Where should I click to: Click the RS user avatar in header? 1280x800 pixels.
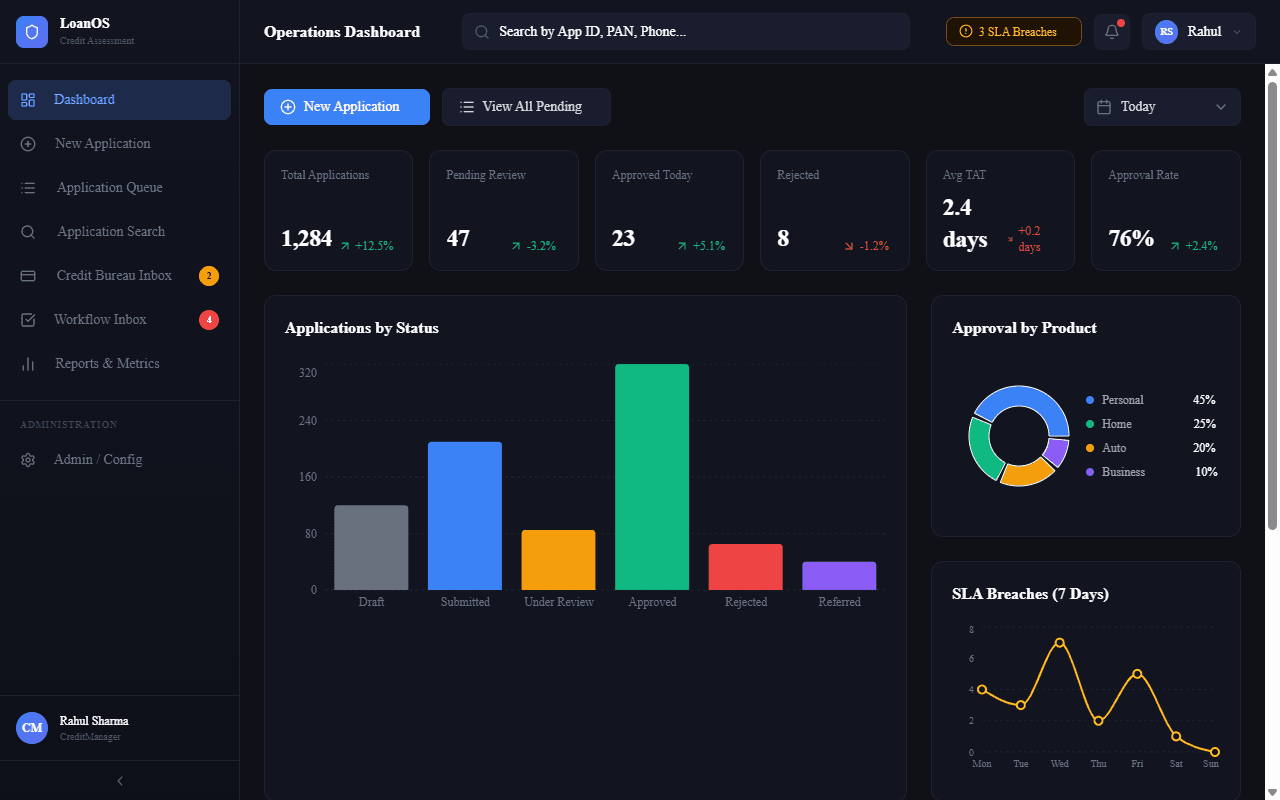(1166, 32)
